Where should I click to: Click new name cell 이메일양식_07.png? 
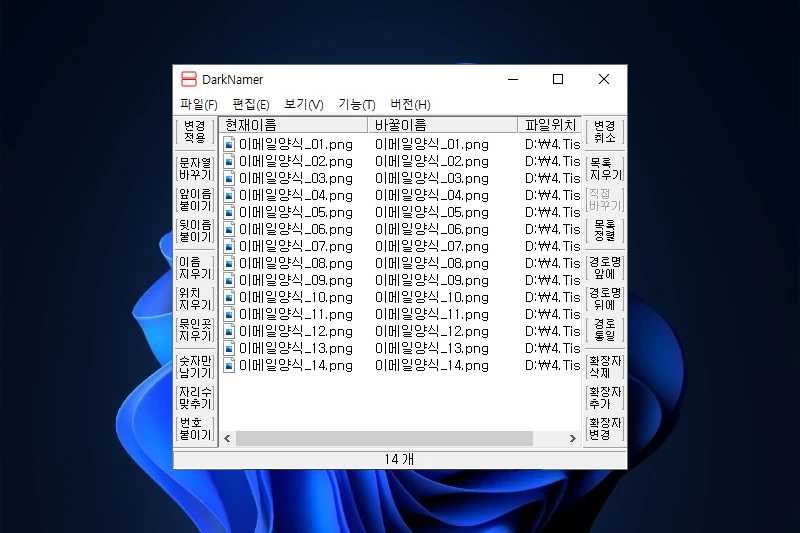tap(432, 246)
